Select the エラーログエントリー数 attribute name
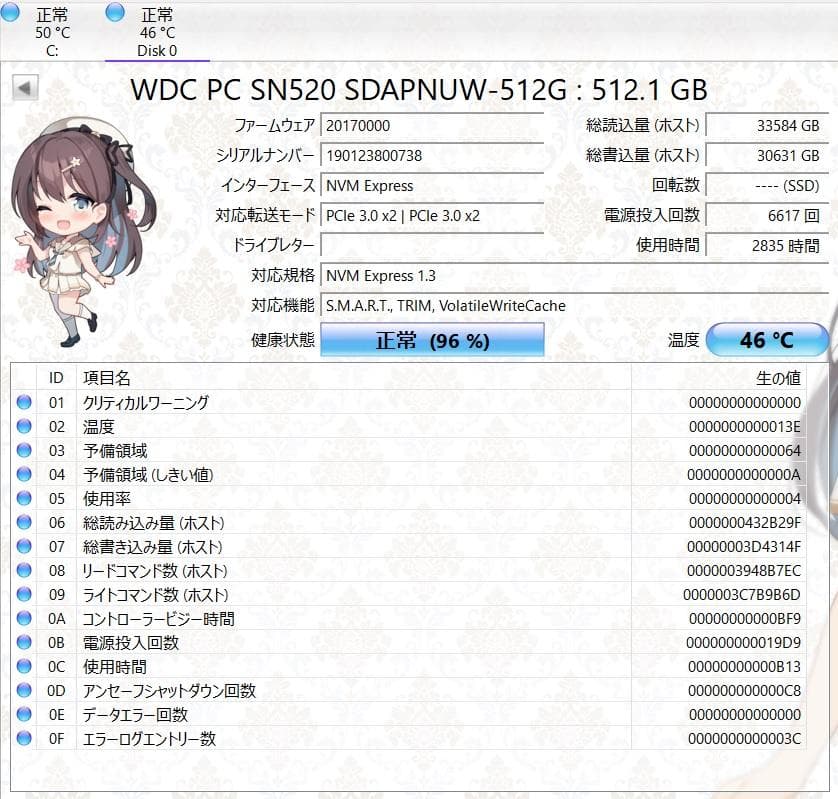Viewport: 838px width, 799px height. [149, 739]
